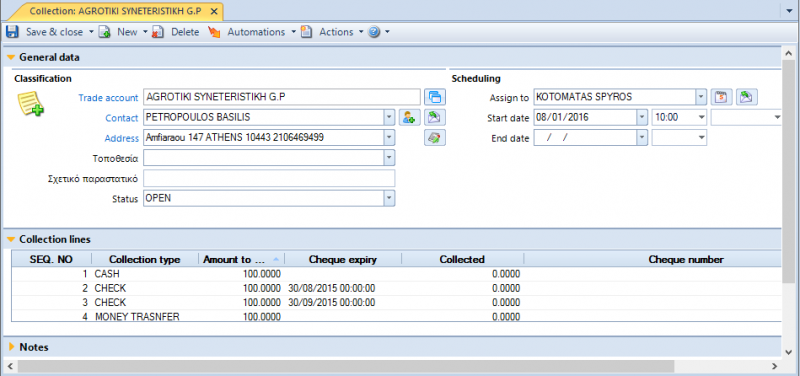Viewport: 800px width, 376px height.
Task: Open the help icon dropdown arrow
Action: coord(387,32)
